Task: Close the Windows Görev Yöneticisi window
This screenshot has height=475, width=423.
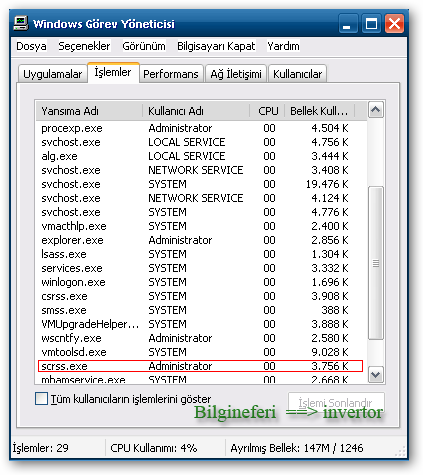Action: click(x=394, y=24)
